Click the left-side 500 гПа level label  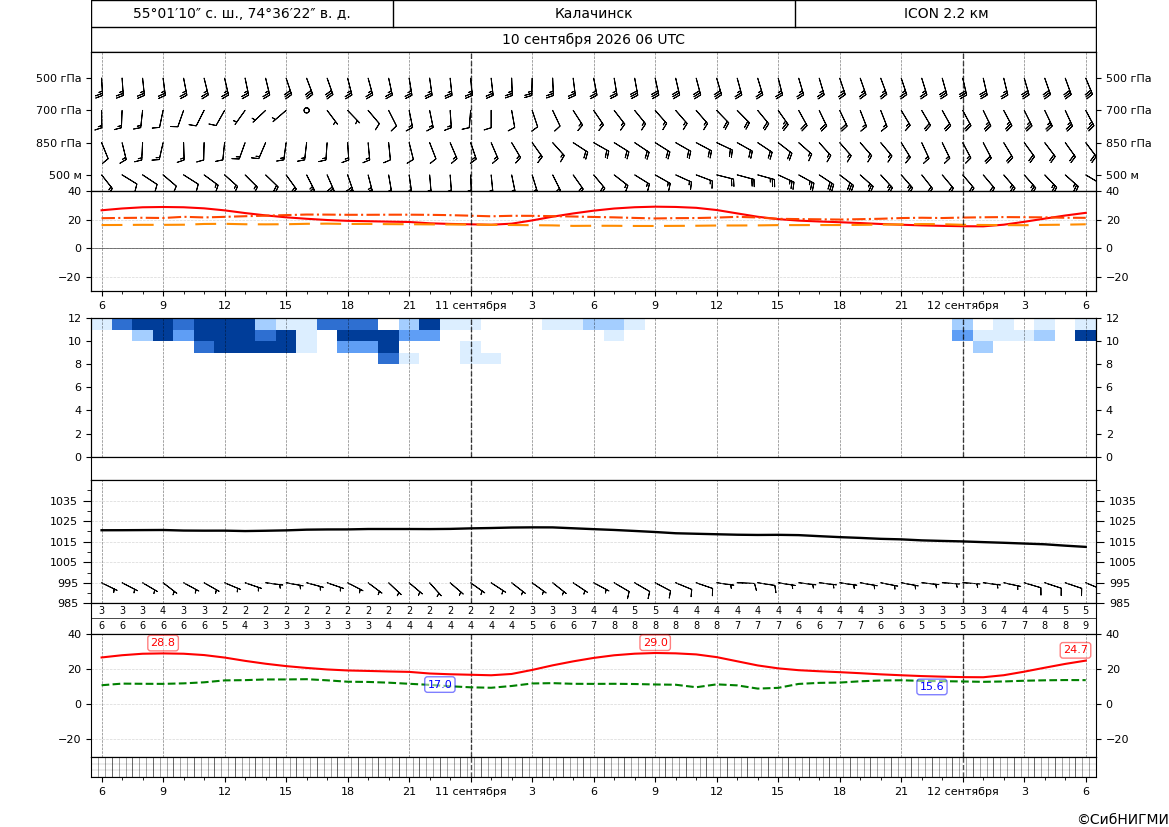point(59,78)
